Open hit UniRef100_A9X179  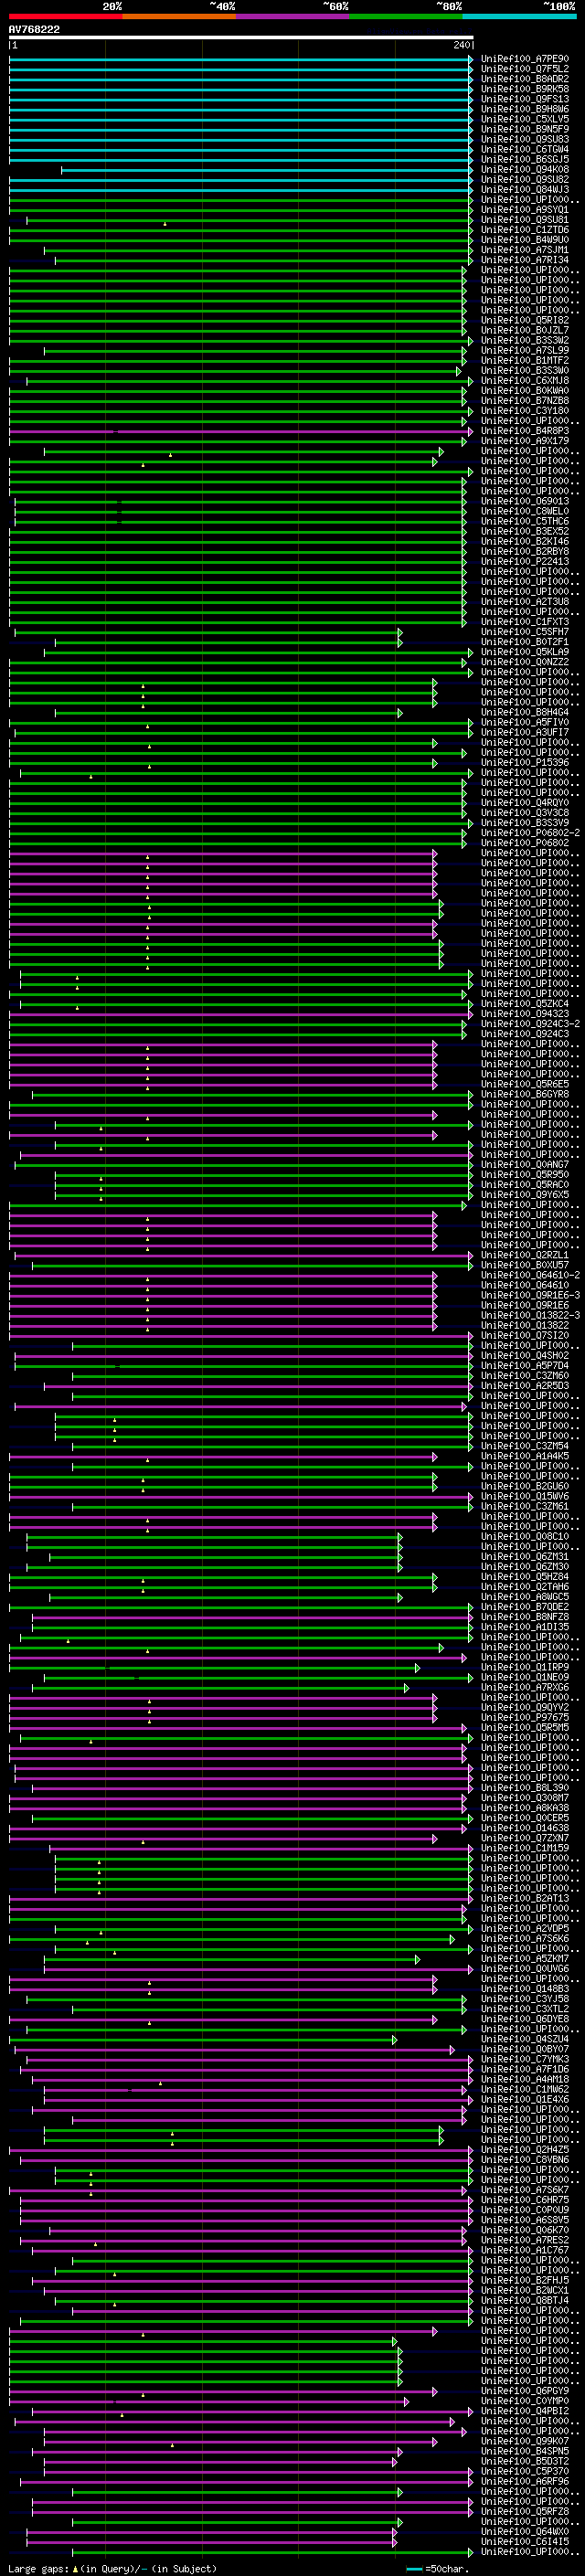pyautogui.click(x=525, y=441)
